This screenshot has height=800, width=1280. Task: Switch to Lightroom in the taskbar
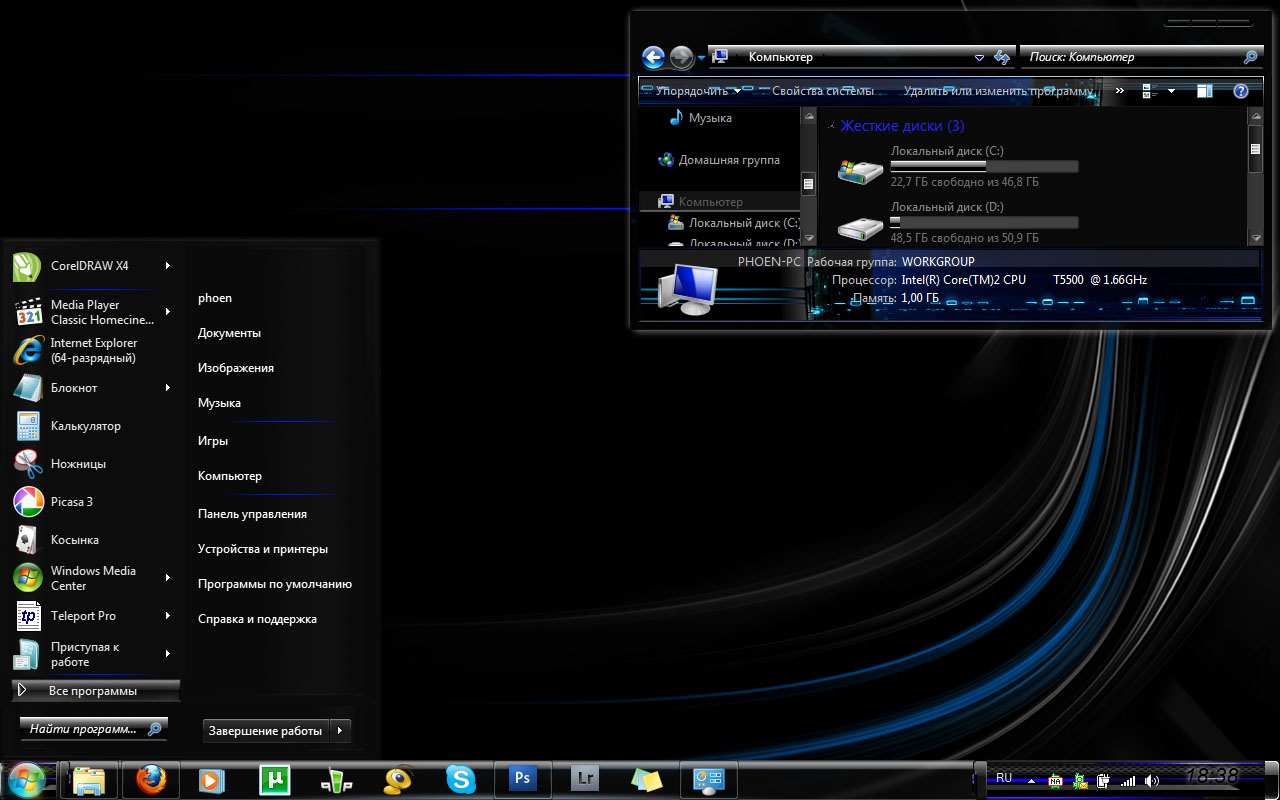tap(584, 778)
